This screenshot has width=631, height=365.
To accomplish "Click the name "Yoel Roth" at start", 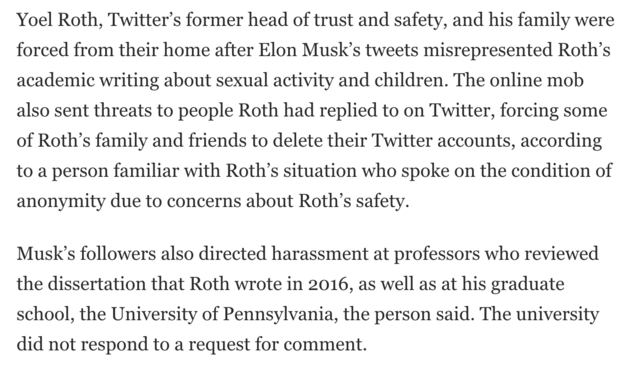I will (58, 20).
